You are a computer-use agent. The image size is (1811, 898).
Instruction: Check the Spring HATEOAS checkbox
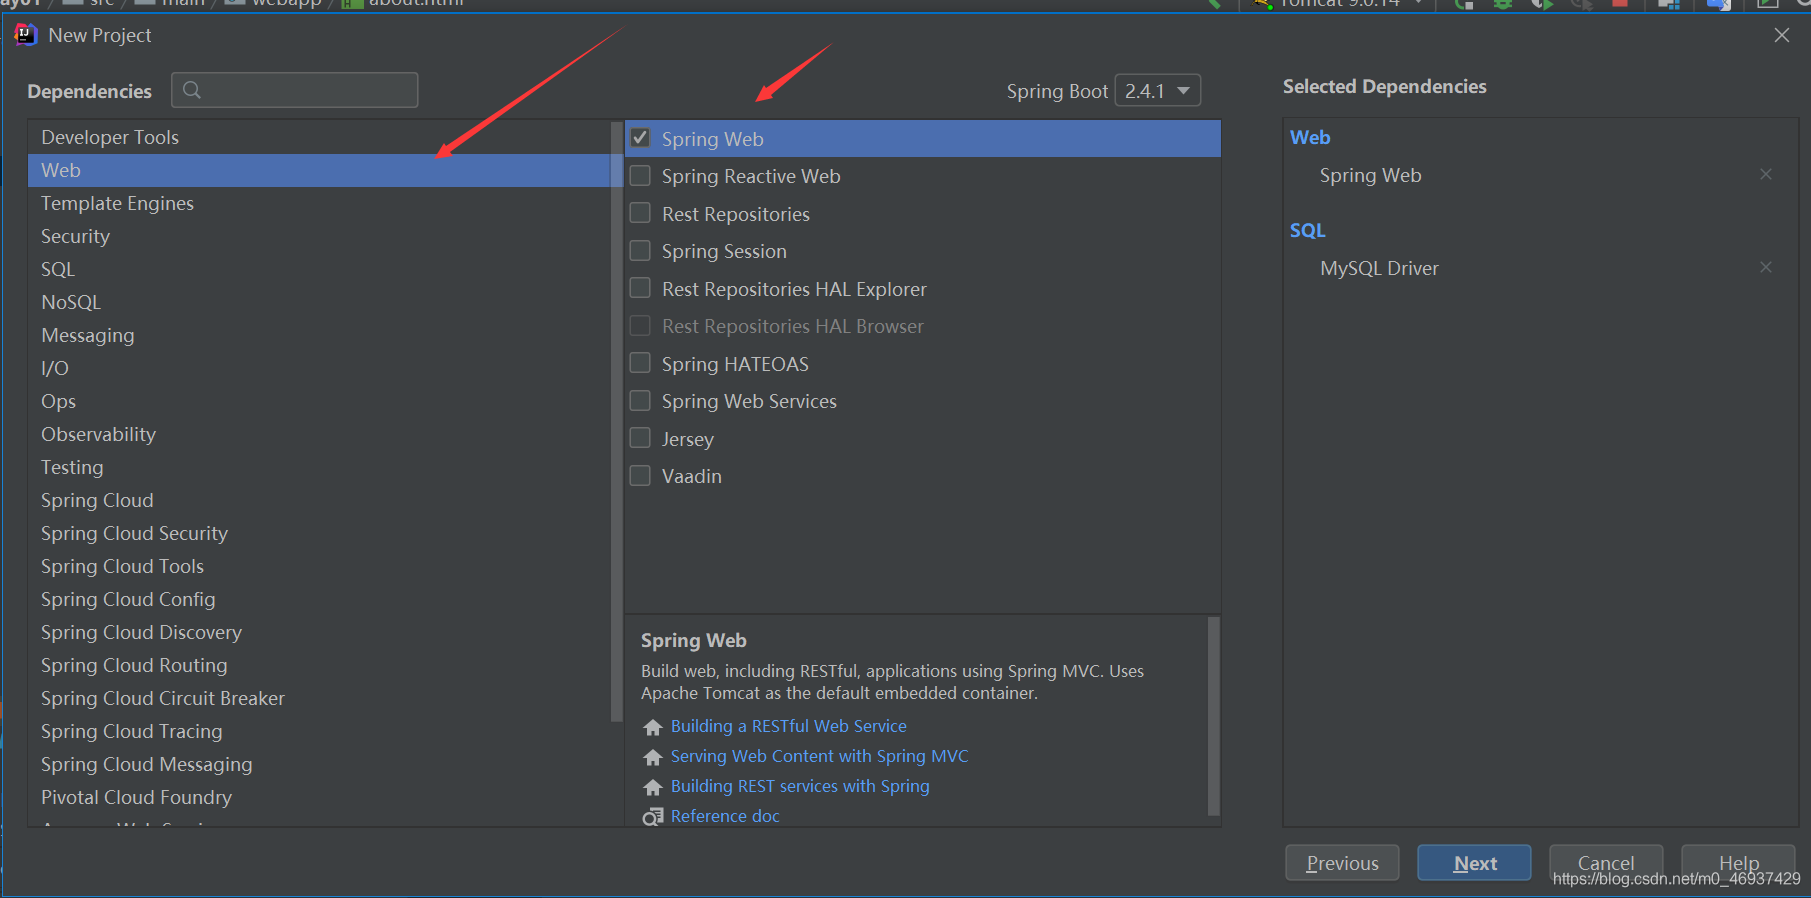coord(640,363)
